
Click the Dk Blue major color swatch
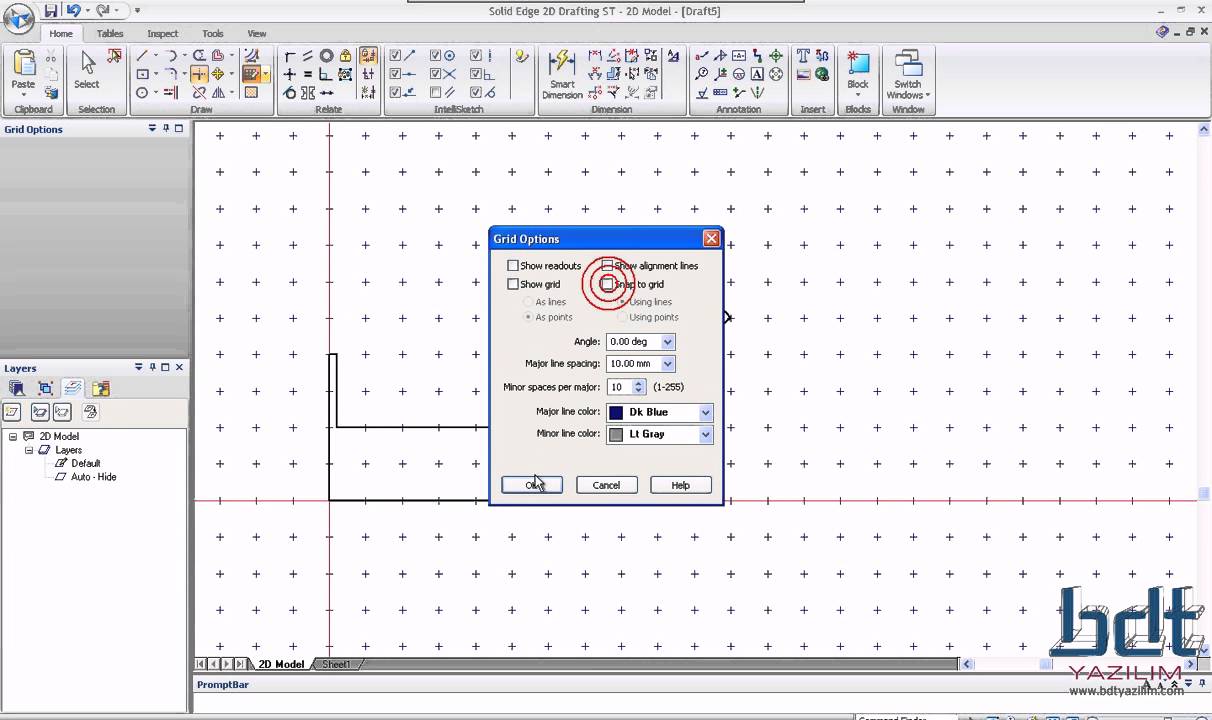click(x=616, y=412)
